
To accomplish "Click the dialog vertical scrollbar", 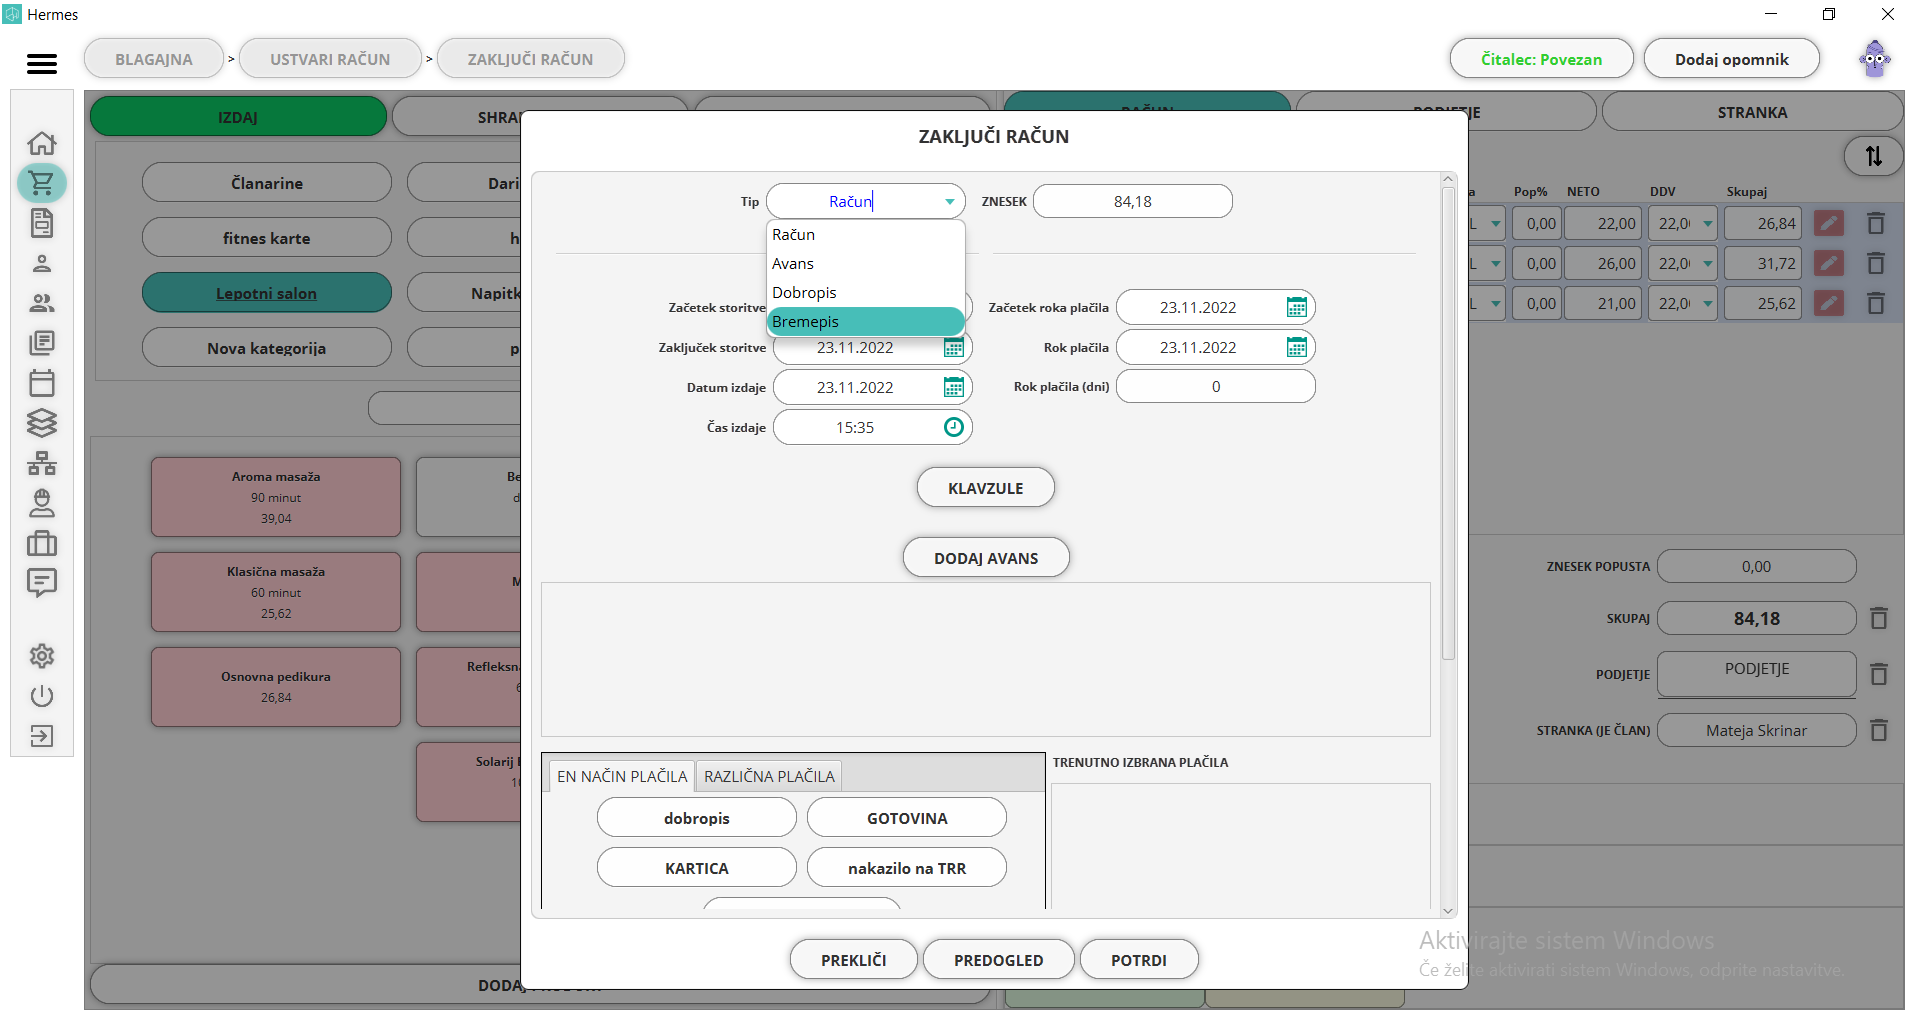I will [1448, 424].
